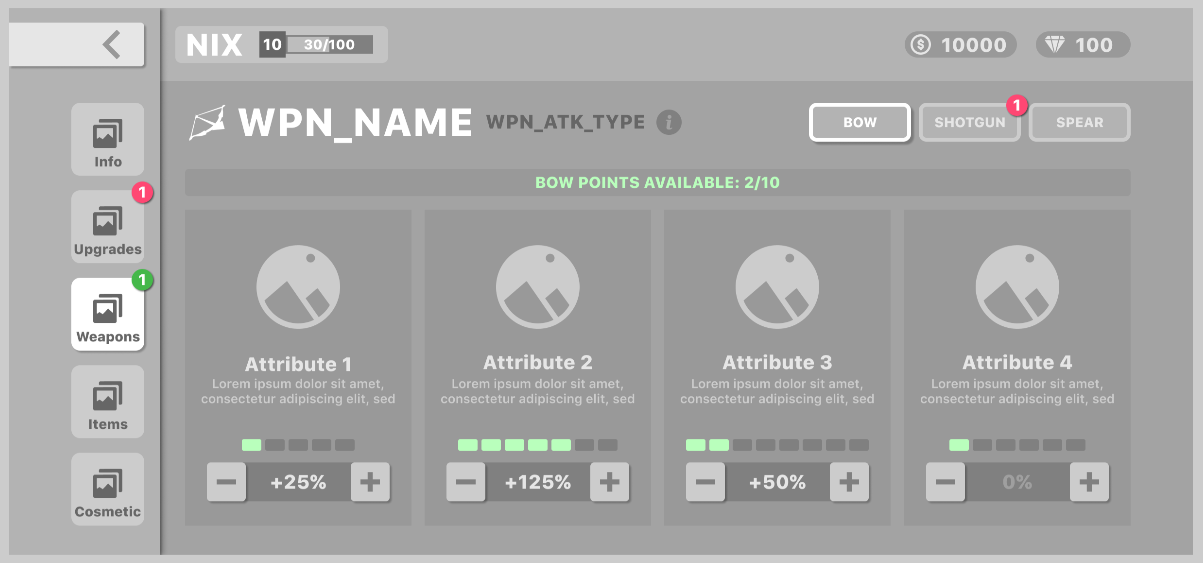The image size is (1203, 563).
Task: Select the SPEAR weapon button
Action: click(1080, 123)
